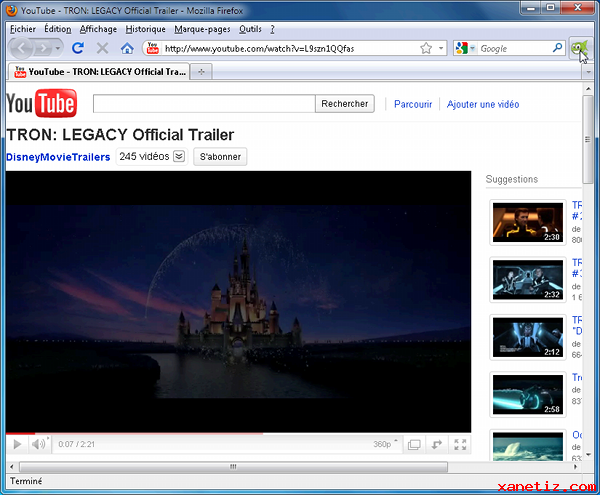Toggle the wide player size icon

click(x=414, y=445)
